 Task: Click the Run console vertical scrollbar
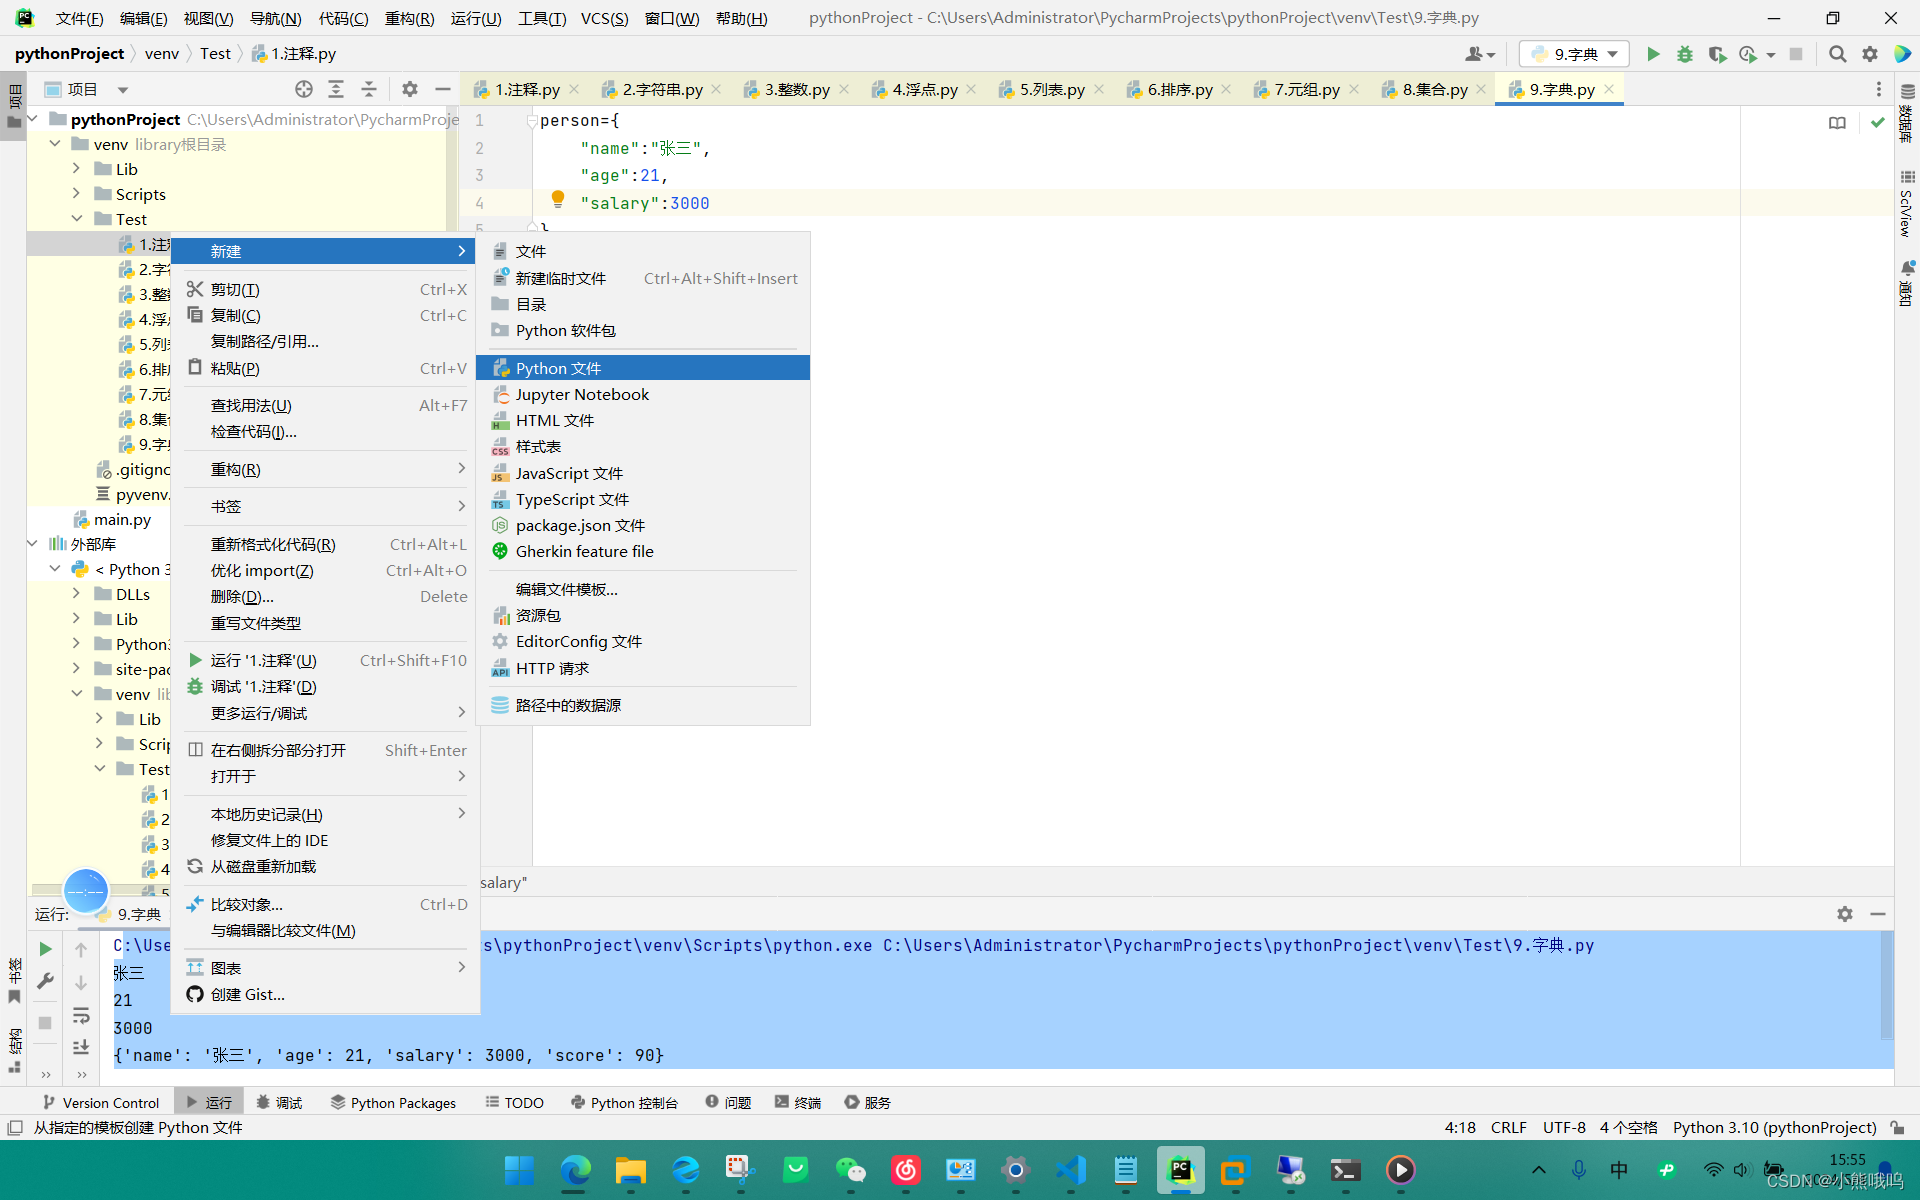tap(1886, 985)
